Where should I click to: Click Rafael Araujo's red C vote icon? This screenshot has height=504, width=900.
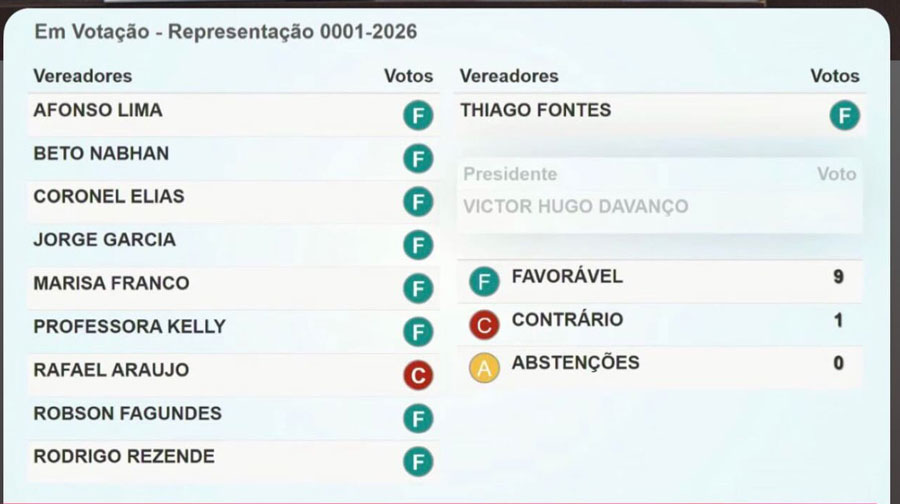(417, 375)
